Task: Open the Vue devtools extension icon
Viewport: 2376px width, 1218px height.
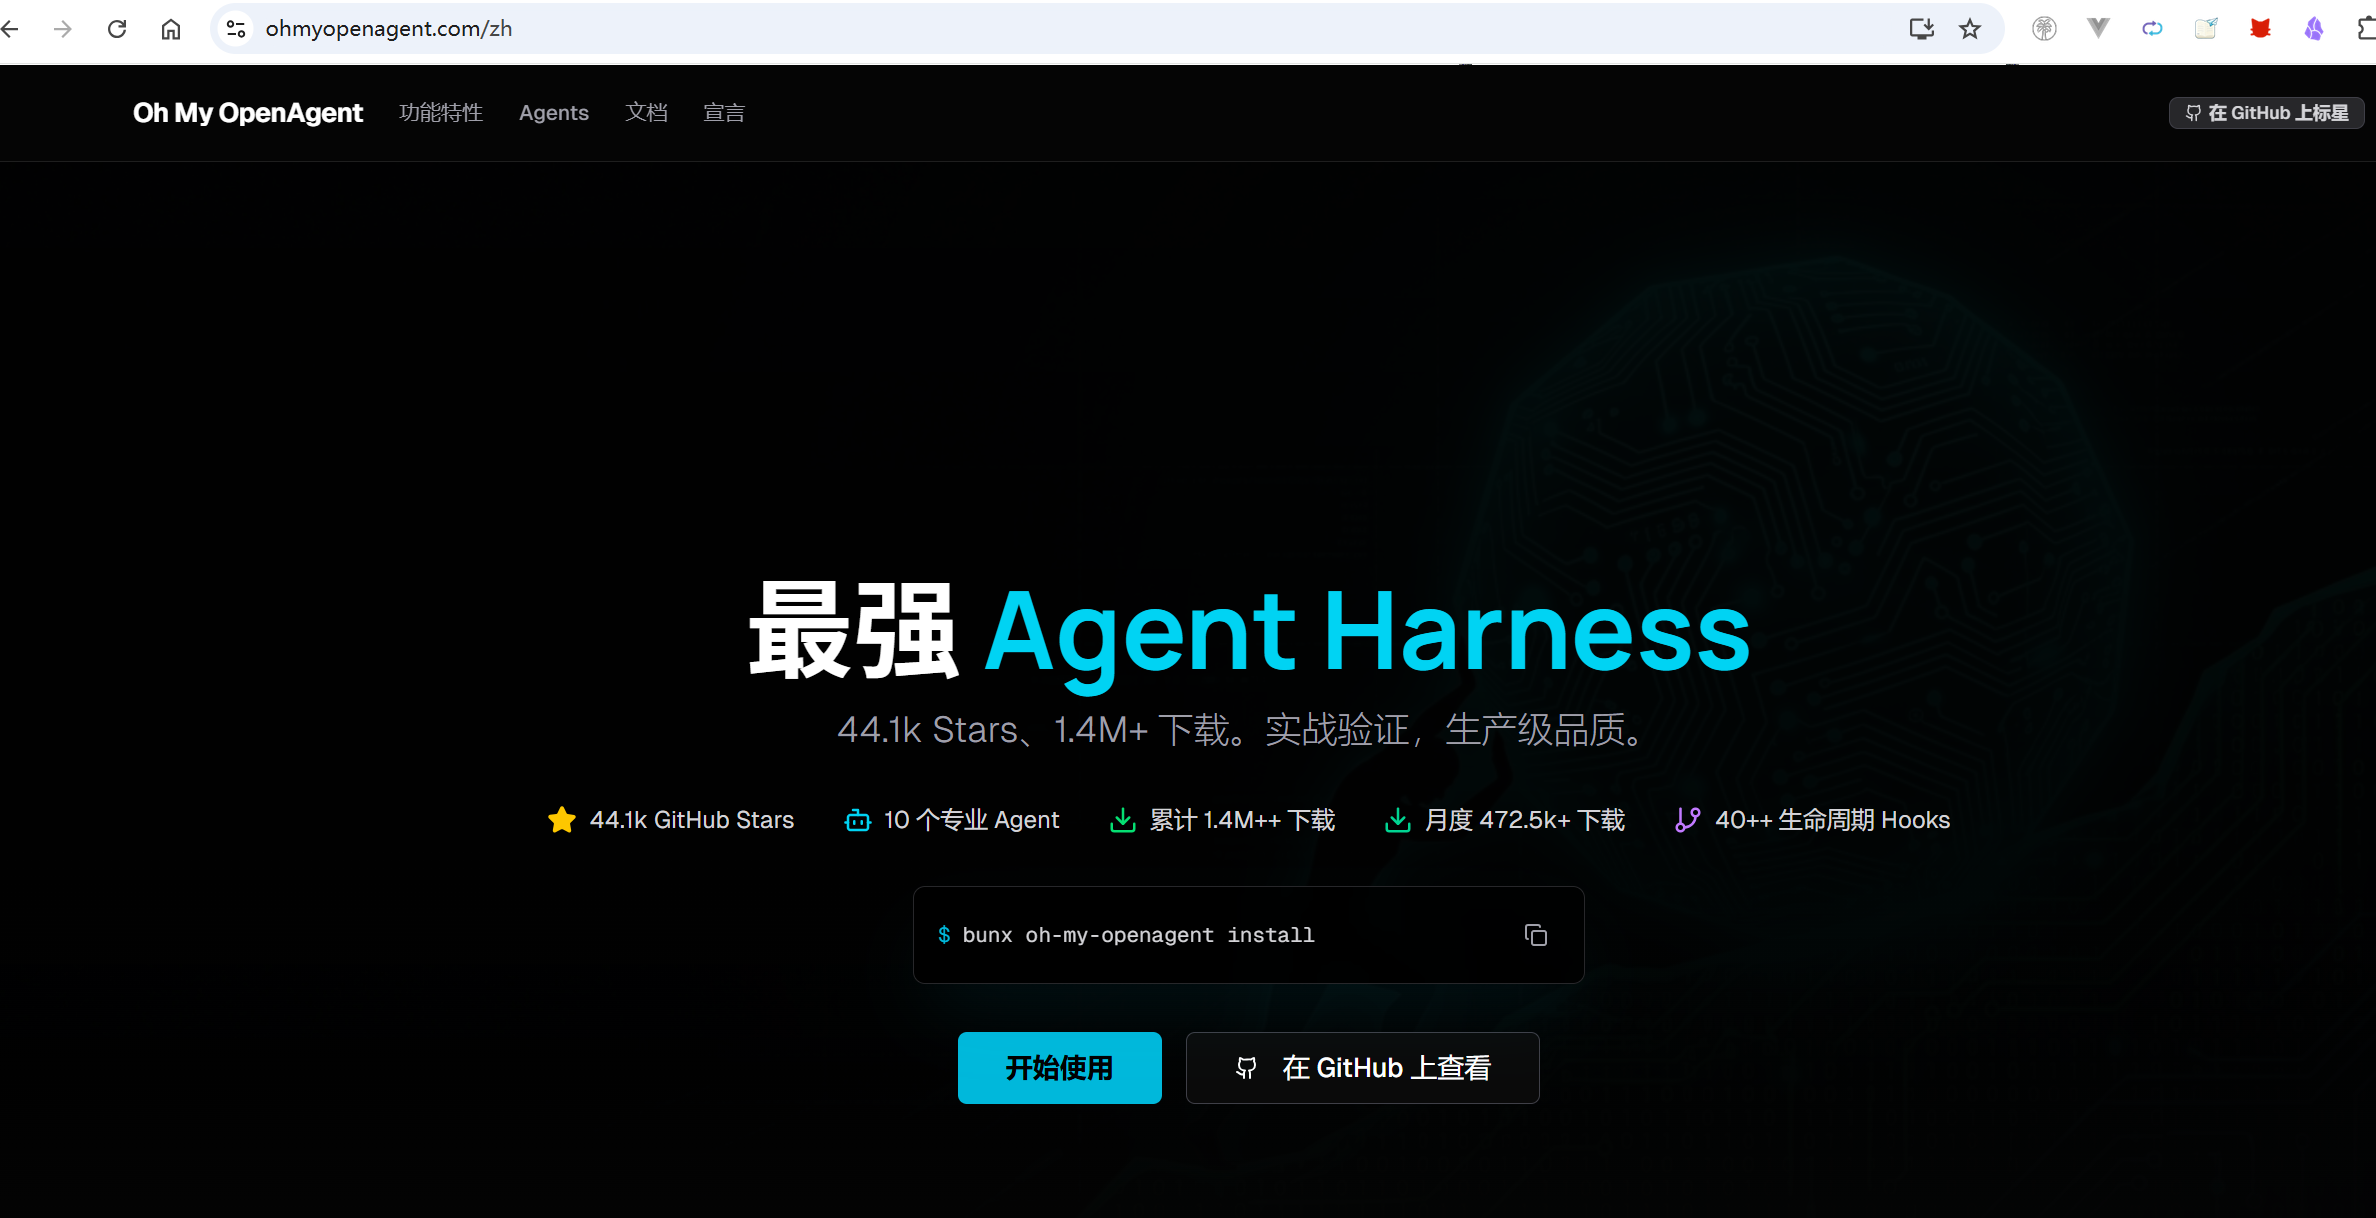Action: pyautogui.click(x=2098, y=28)
